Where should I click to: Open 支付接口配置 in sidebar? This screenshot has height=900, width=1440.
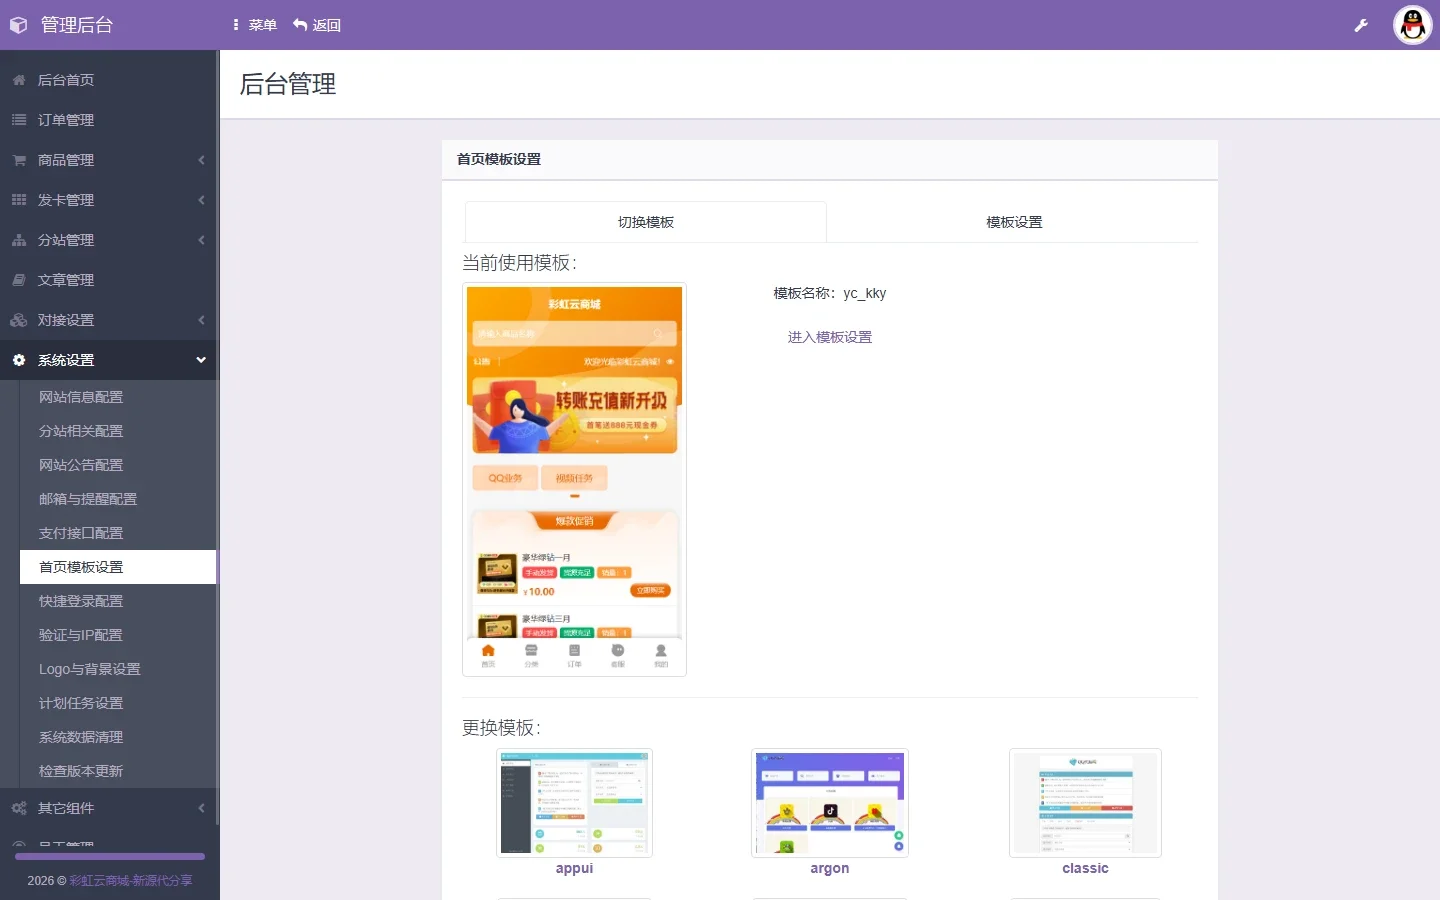click(118, 533)
